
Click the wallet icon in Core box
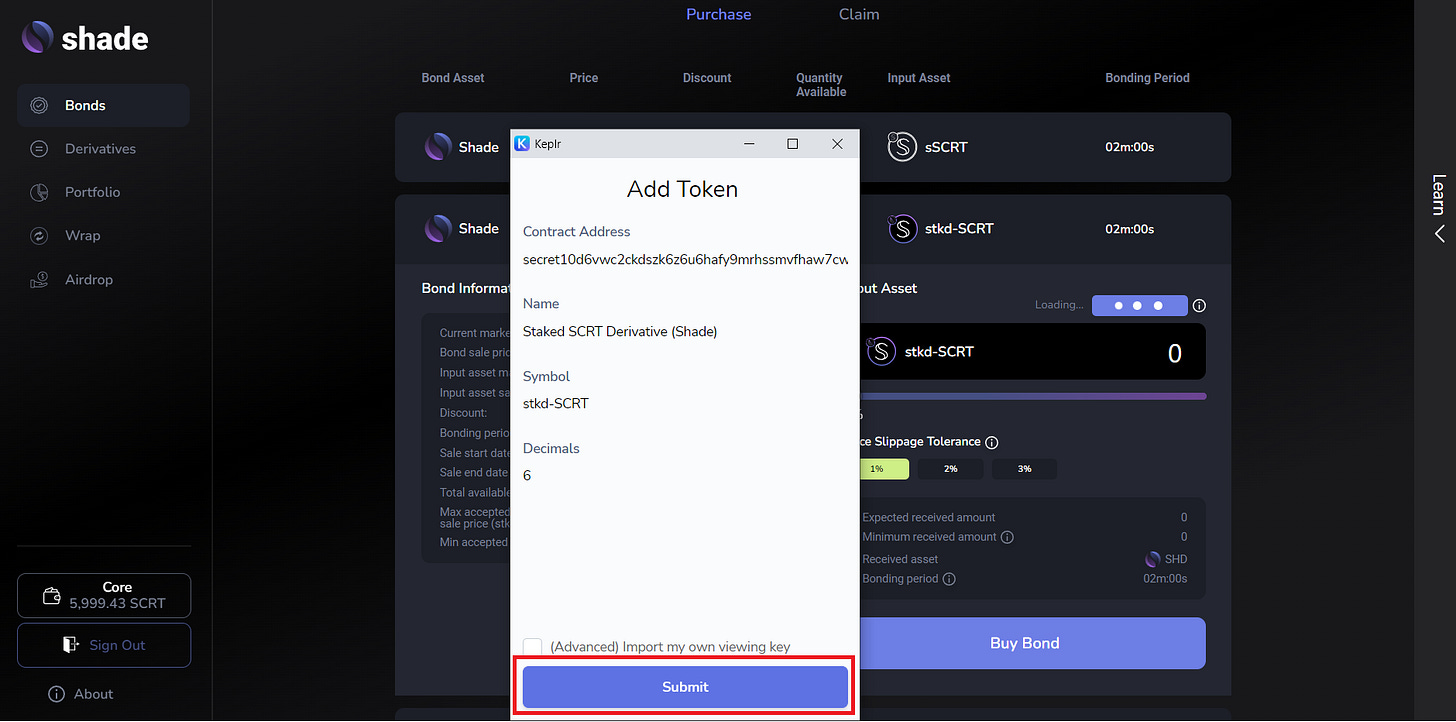(53, 596)
